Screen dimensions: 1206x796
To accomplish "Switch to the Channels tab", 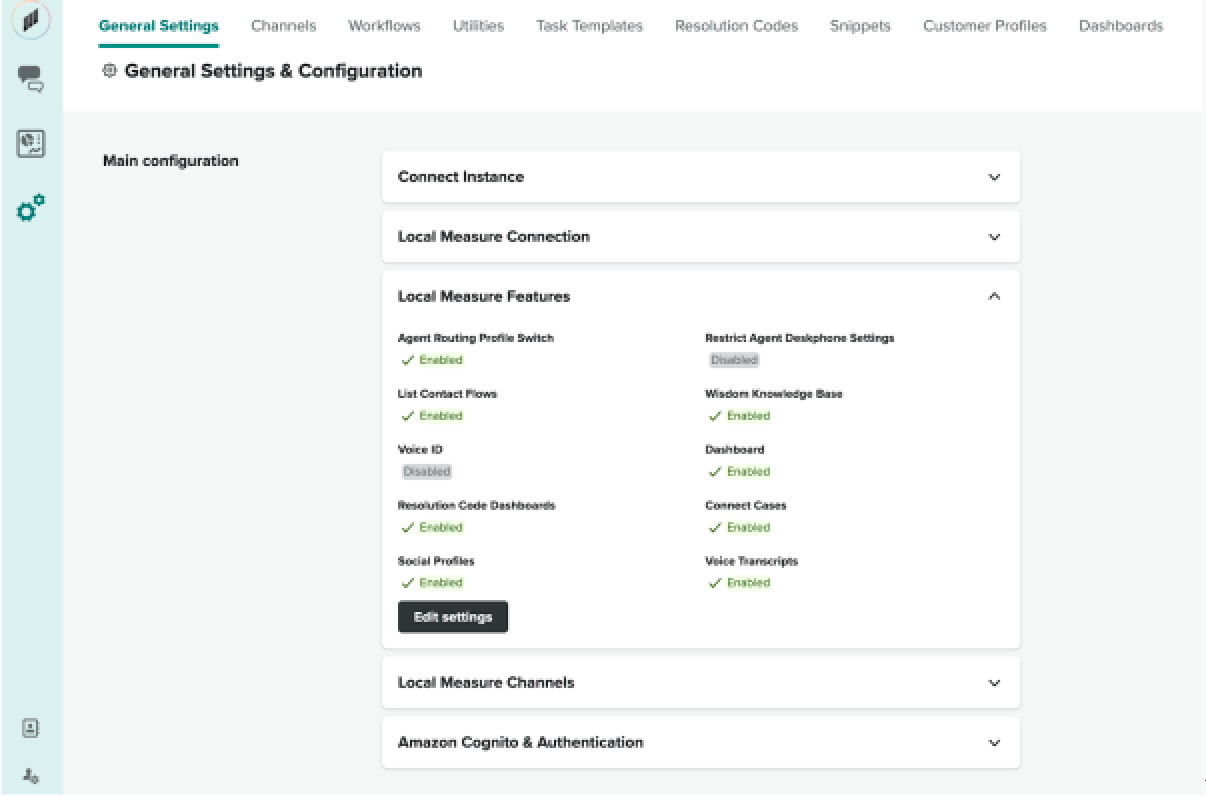I will (283, 26).
